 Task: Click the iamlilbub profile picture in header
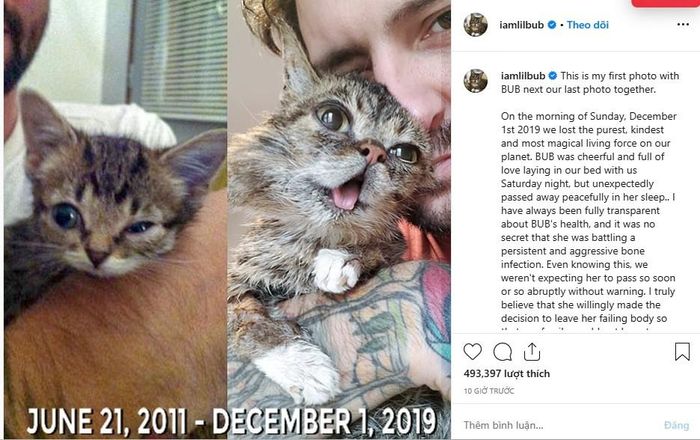pos(475,25)
